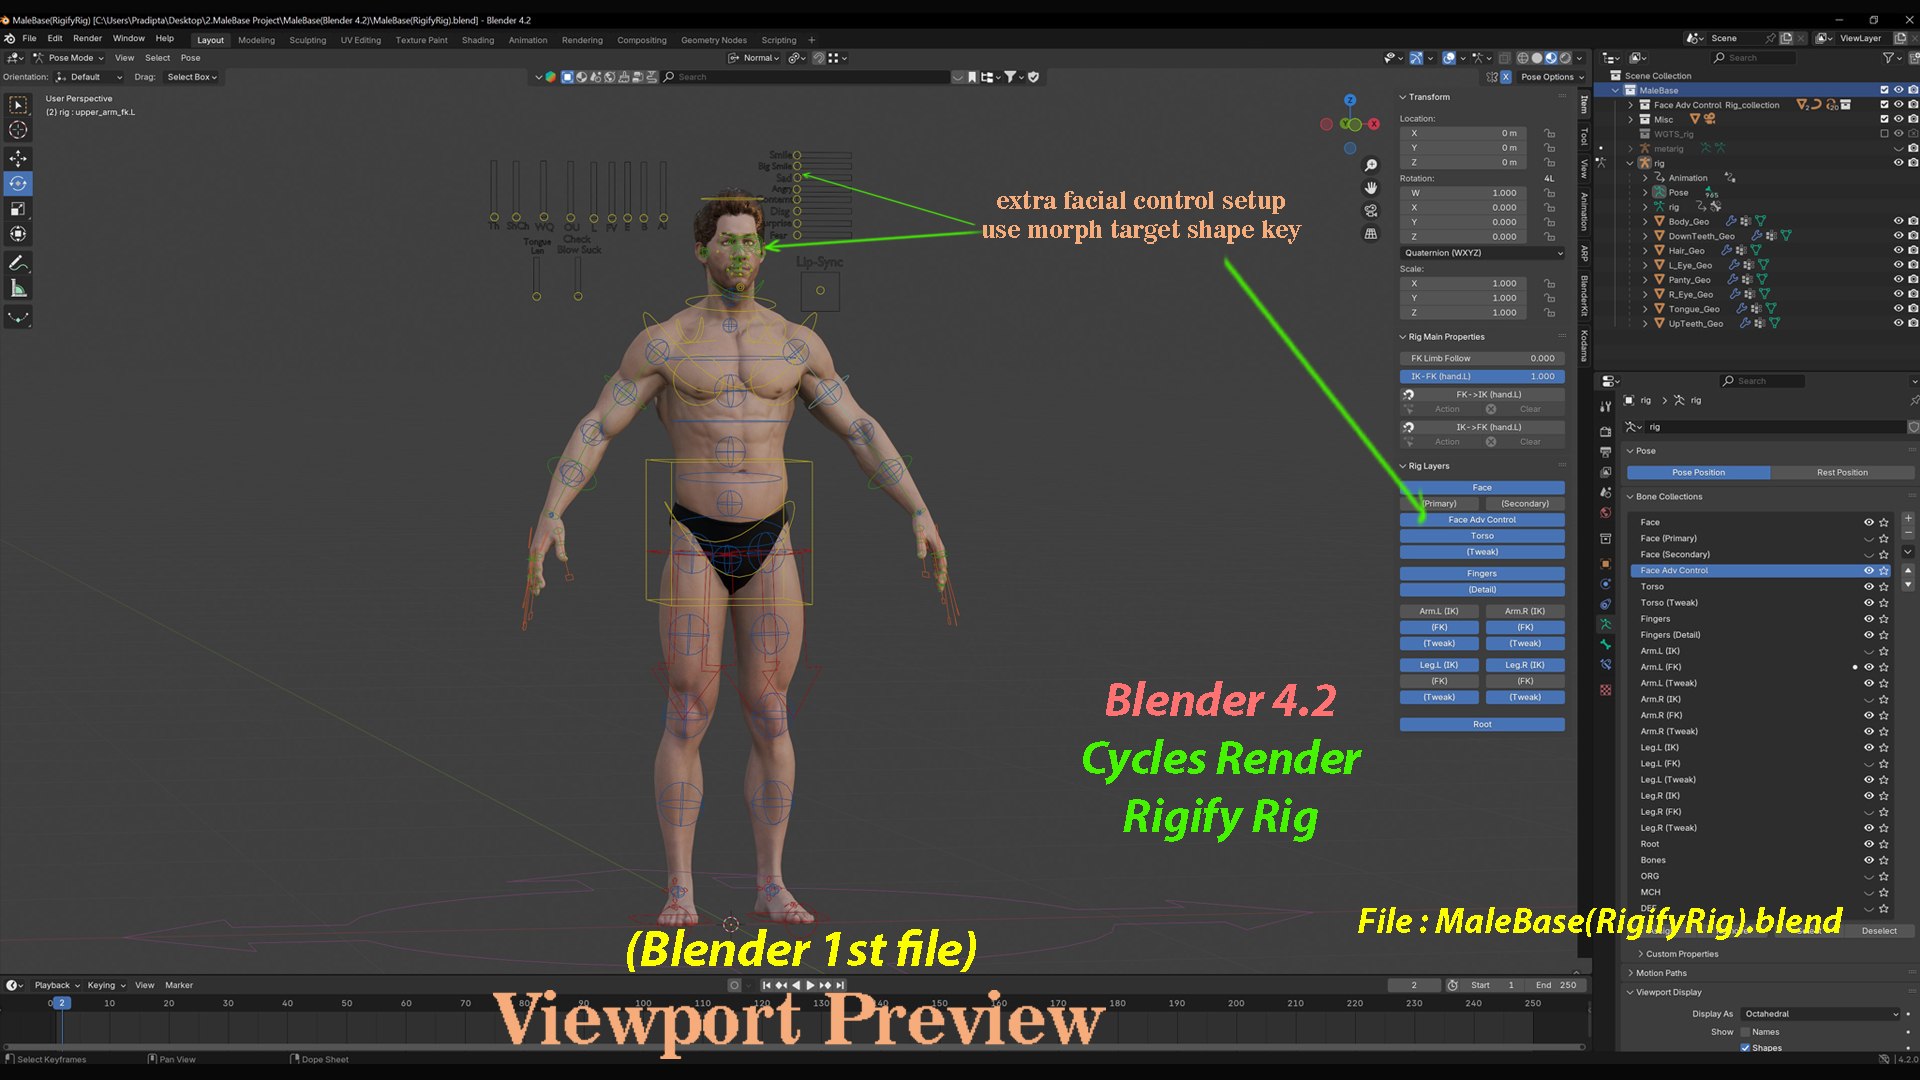
Task: Open the Pose menu in viewport header
Action: click(x=190, y=58)
